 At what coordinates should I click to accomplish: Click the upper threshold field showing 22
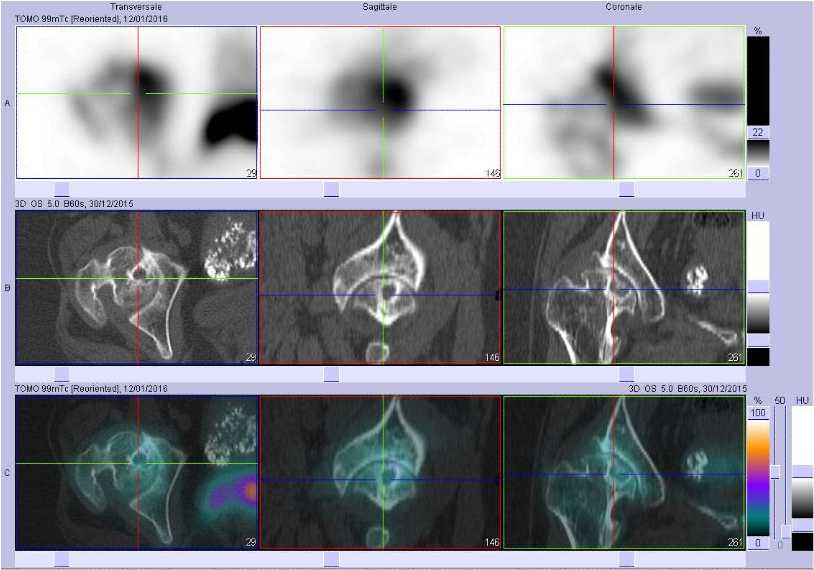[758, 132]
